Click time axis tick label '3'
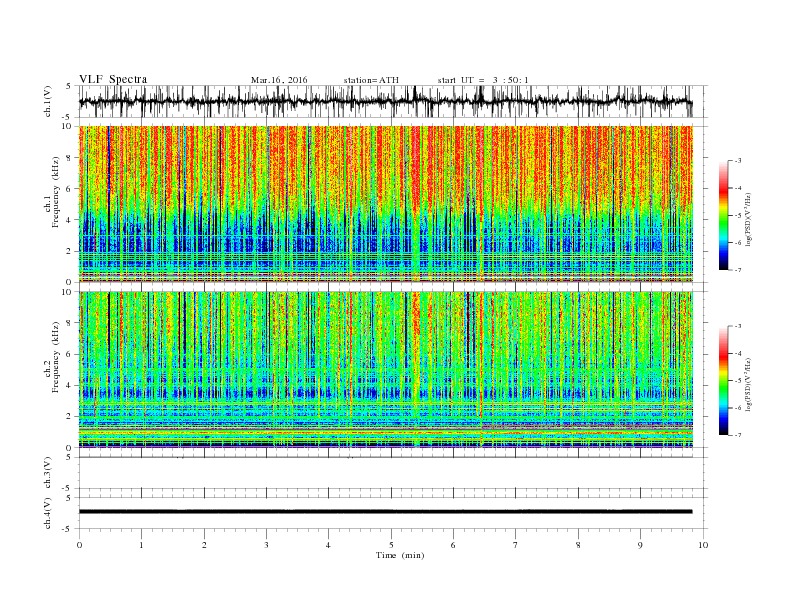Viewport: 792px width, 612px height. click(266, 545)
